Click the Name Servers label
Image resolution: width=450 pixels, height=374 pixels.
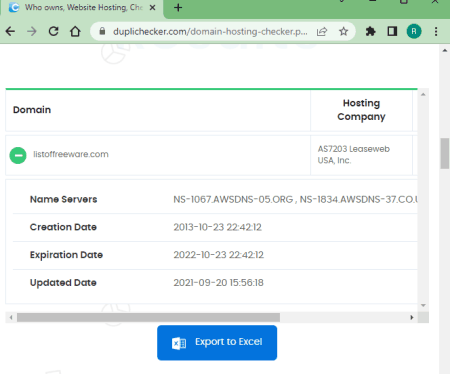(x=63, y=199)
